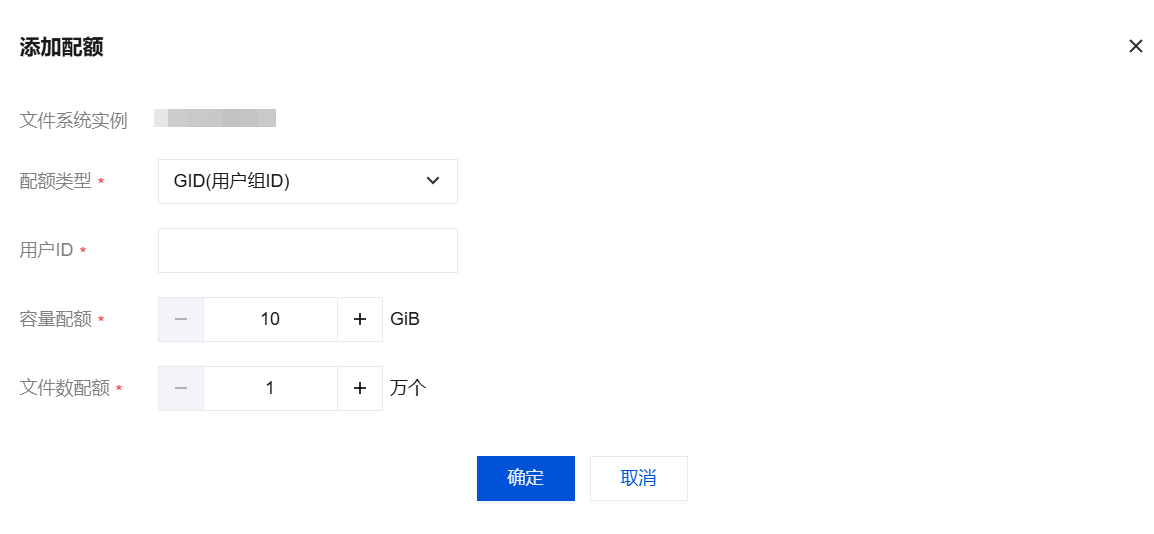Click the 配额类型 field label
1154x534 pixels.
pos(56,181)
